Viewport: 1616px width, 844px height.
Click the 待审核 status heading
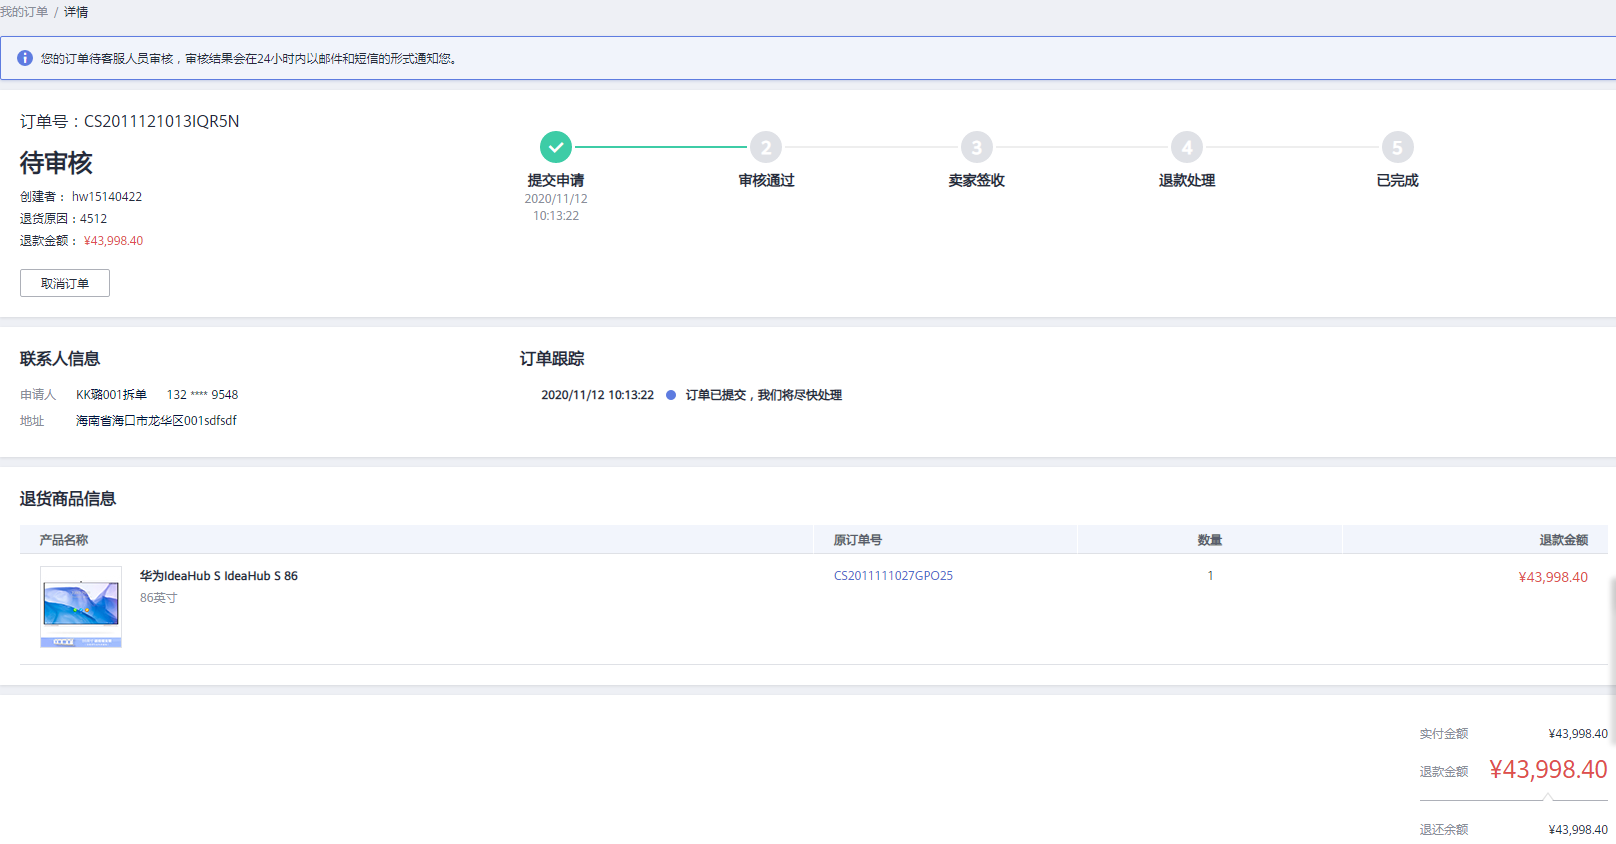tap(56, 162)
